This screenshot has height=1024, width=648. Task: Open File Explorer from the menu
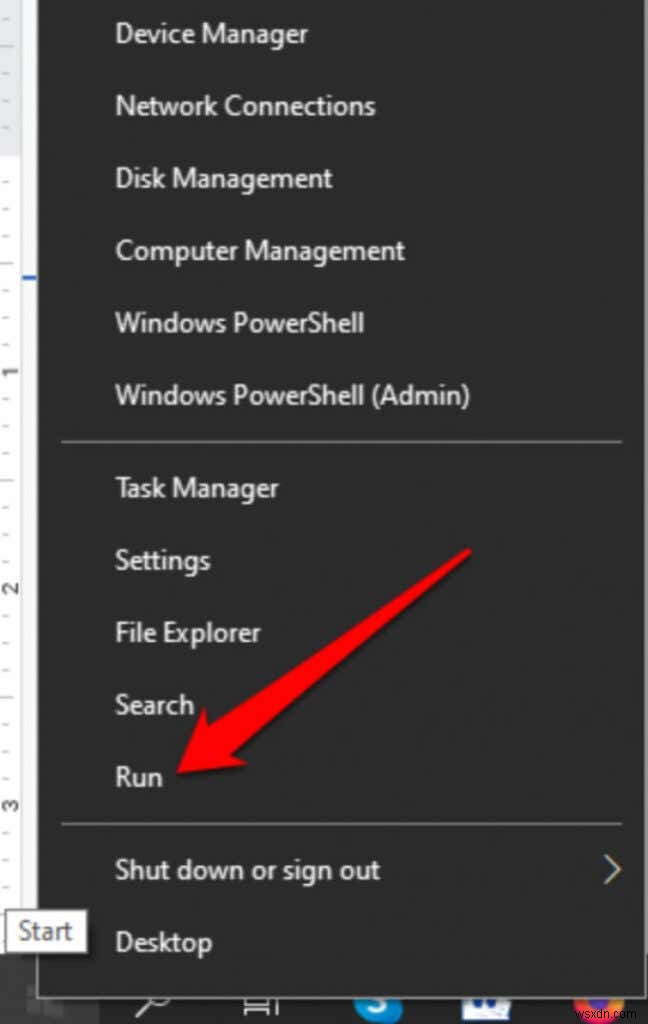187,632
